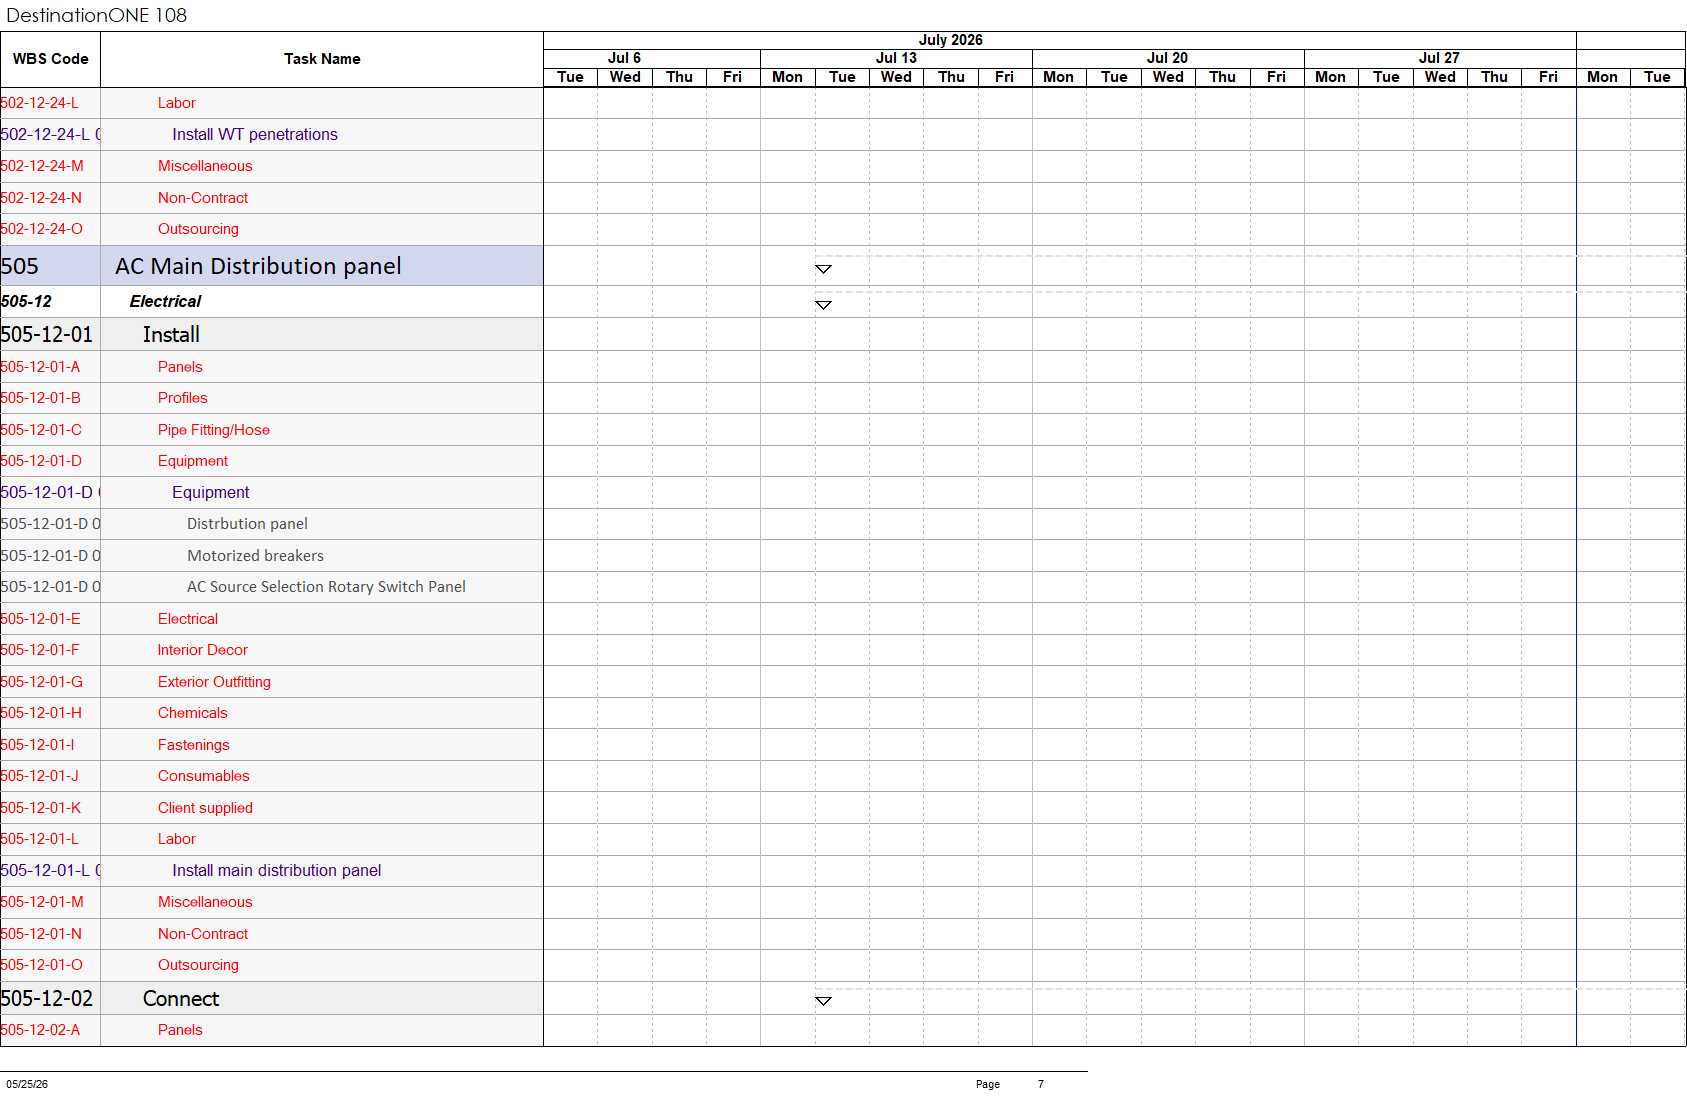1687x1097 pixels.
Task: Click the summary marker in the 505-12-02 Connect row
Action: 823,1001
